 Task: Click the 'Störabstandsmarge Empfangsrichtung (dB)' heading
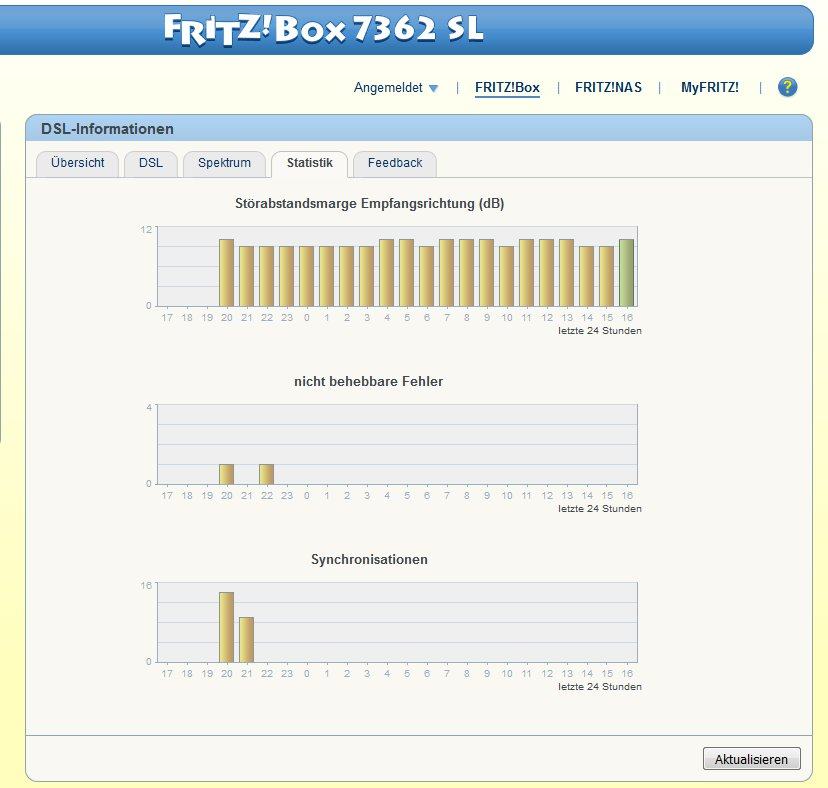pos(370,204)
